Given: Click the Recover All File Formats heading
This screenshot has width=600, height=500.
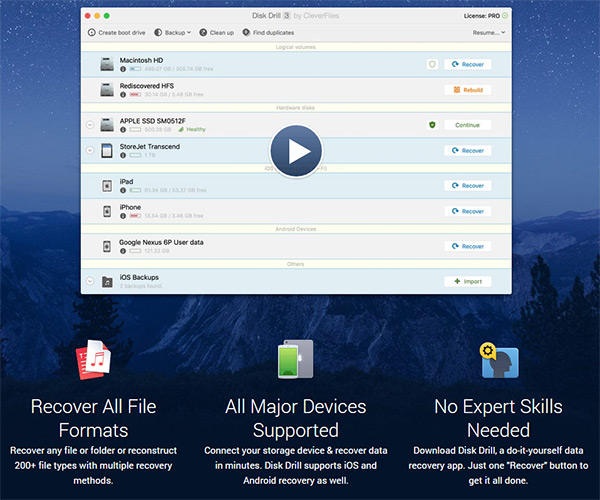Looking at the screenshot, I should coord(93,418).
